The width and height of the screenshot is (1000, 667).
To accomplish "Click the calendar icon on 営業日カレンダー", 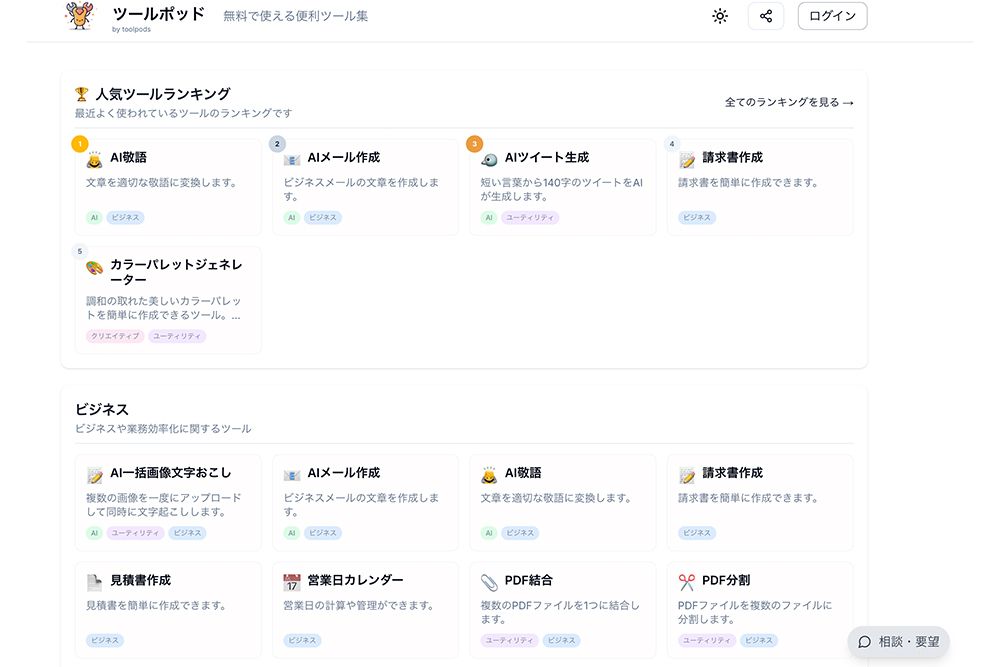I will (292, 579).
